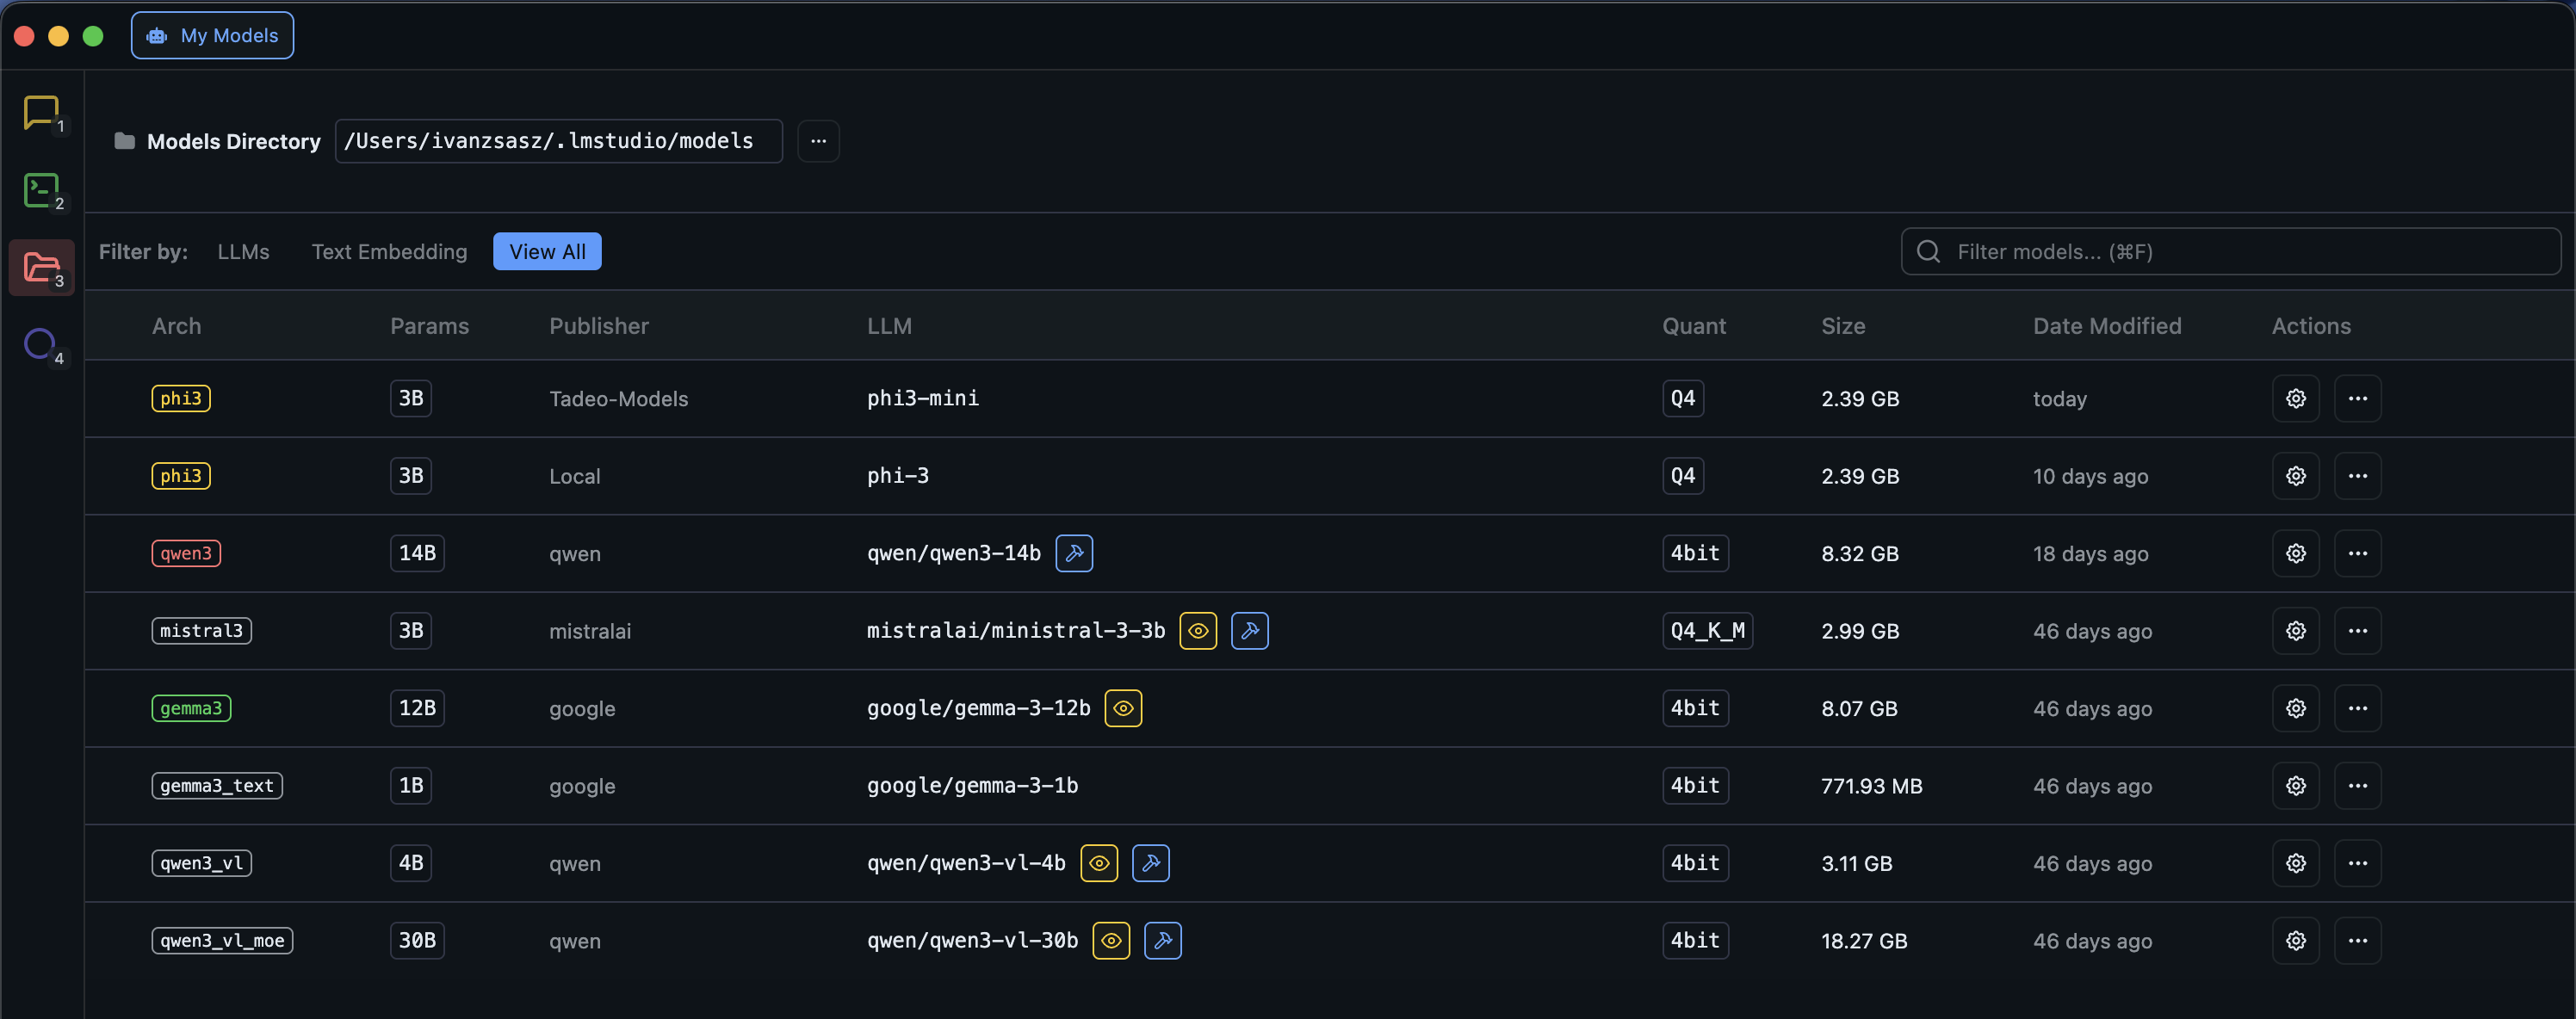Click the vision eye icon on gemma-3-12b
This screenshot has width=2576, height=1019.
(1122, 708)
